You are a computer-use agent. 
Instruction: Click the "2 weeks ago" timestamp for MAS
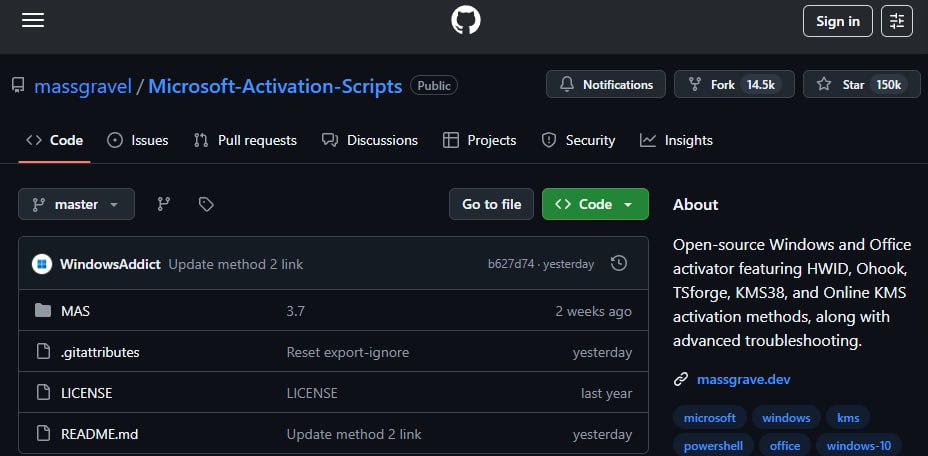tap(593, 311)
